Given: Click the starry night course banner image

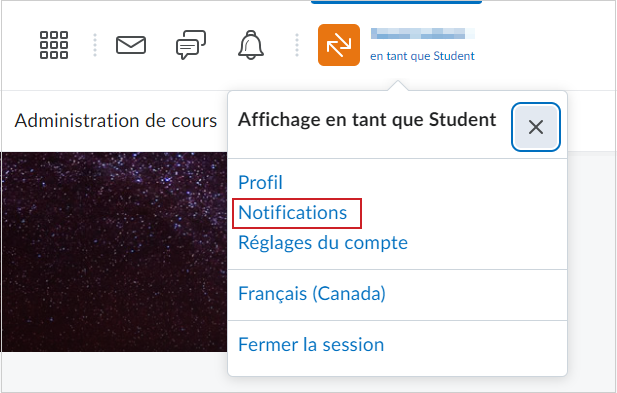Looking at the screenshot, I should coord(114,252).
